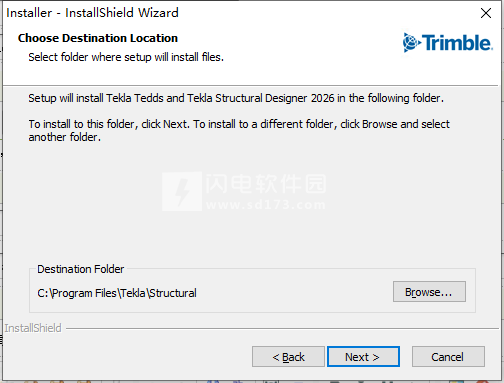Click the blank title bar area
Image resolution: width=504 pixels, height=383 pixels.
pyautogui.click(x=327, y=13)
